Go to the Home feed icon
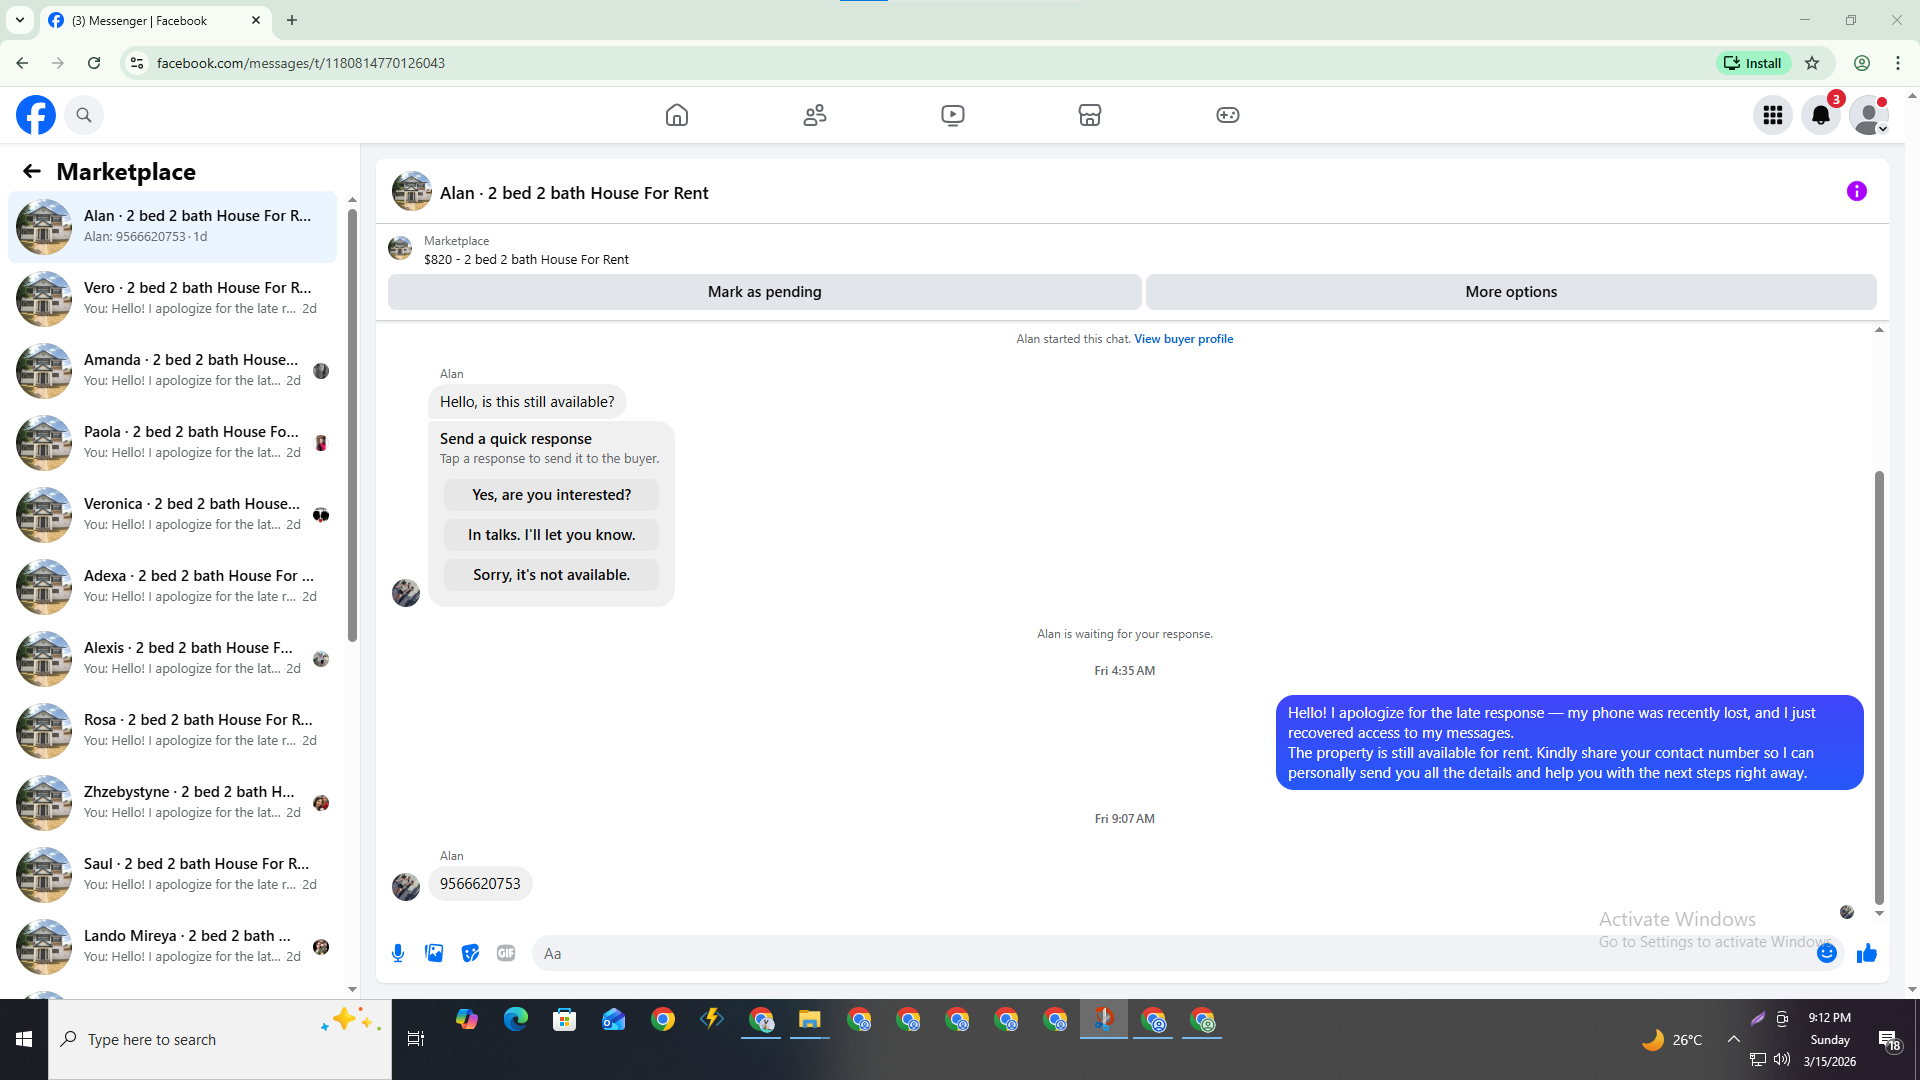This screenshot has width=1920, height=1080. [677, 115]
